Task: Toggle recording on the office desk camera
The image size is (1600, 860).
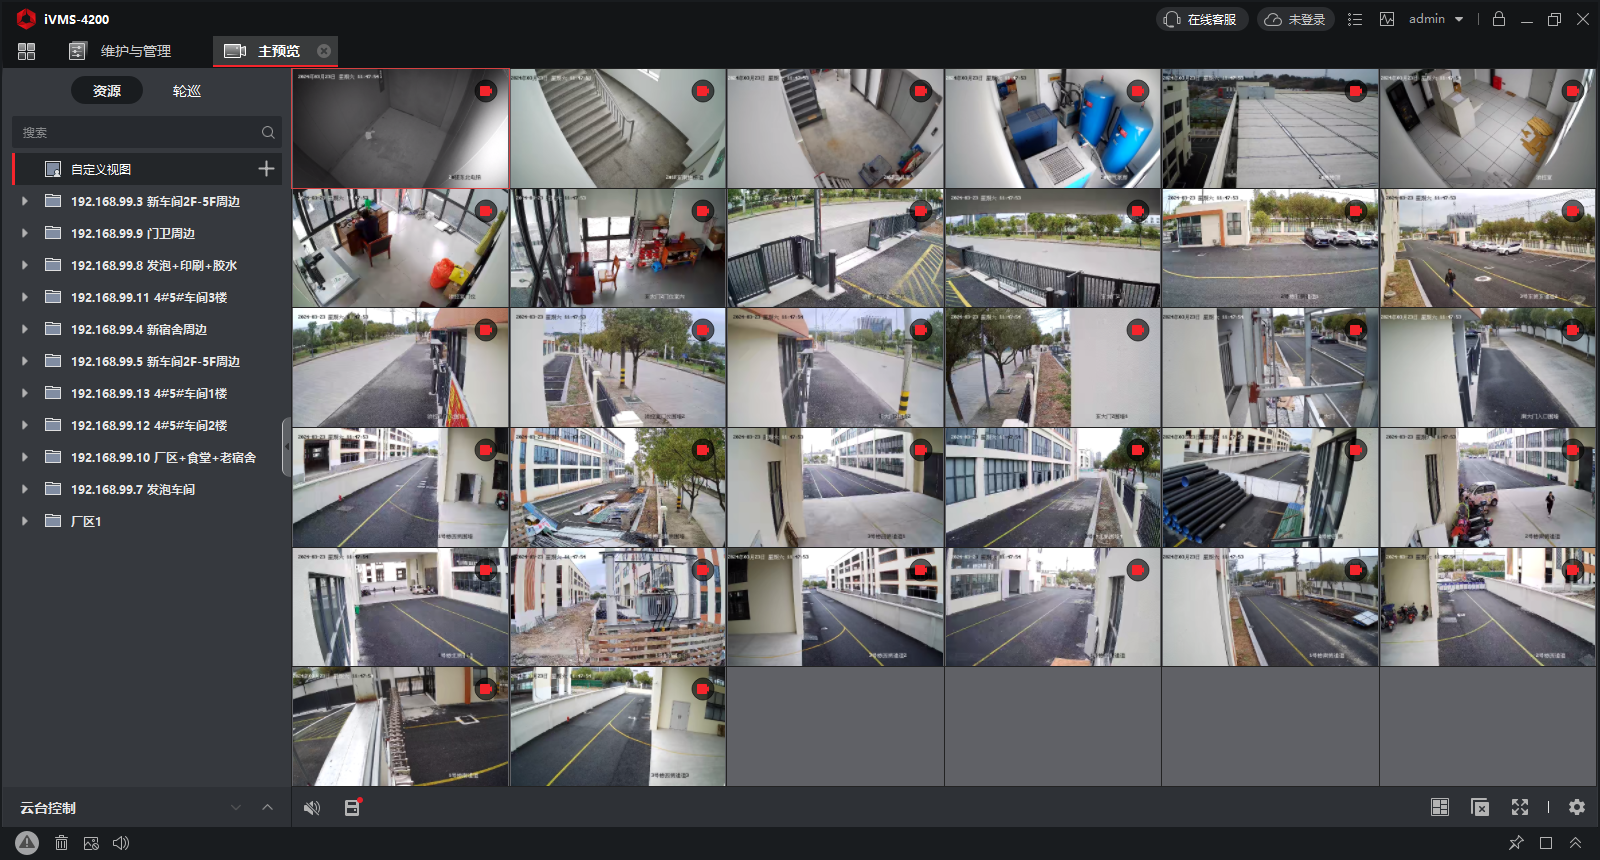Action: click(485, 211)
